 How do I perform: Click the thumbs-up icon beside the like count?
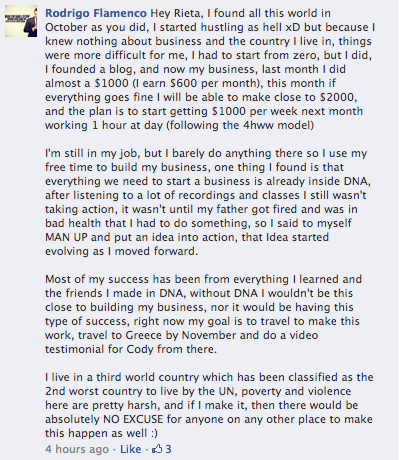(x=157, y=449)
